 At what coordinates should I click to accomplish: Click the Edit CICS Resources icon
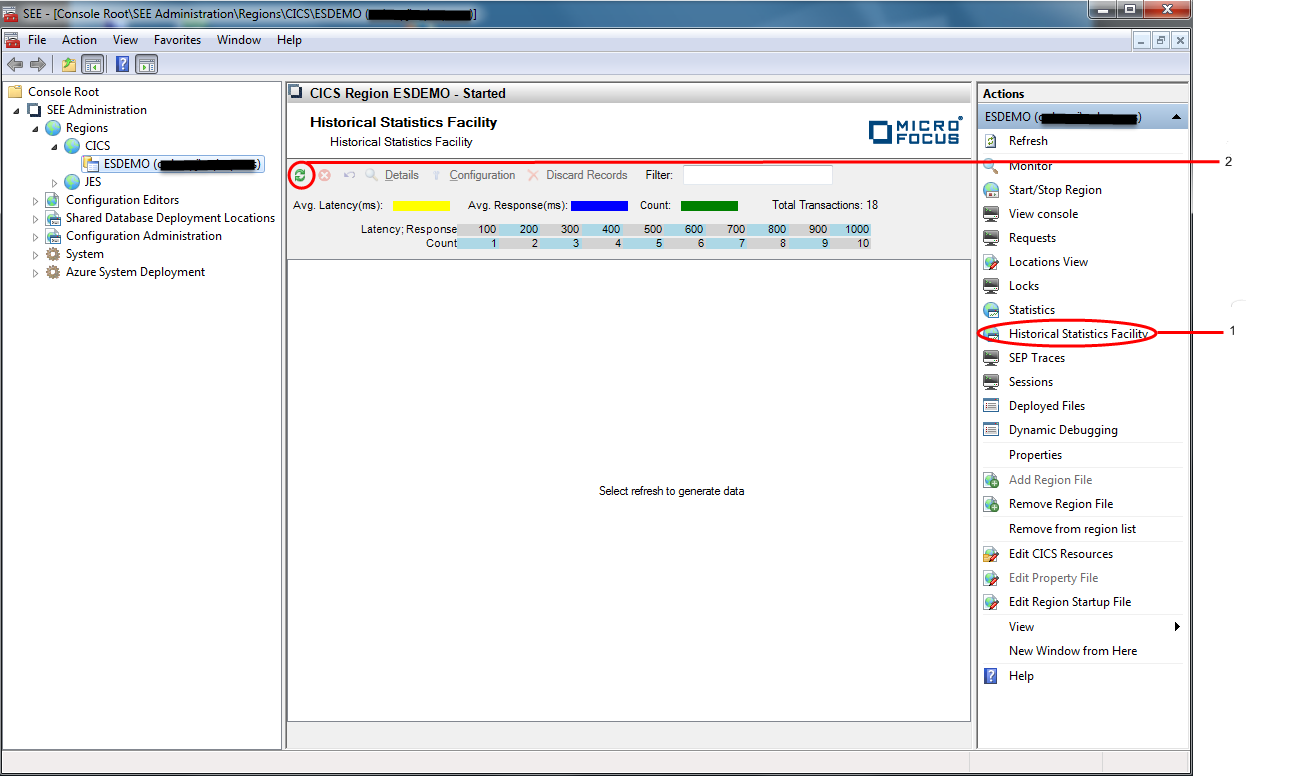[x=991, y=554]
